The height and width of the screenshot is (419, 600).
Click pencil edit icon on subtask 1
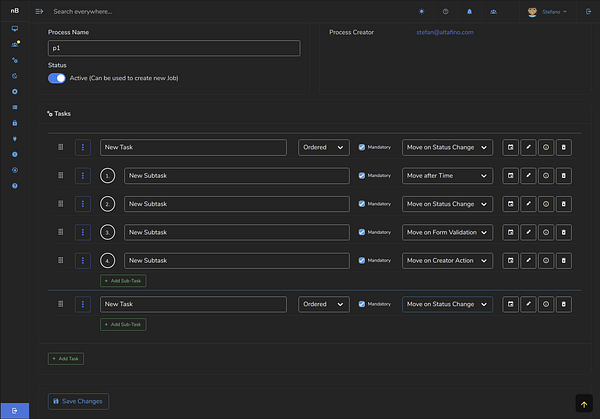tap(528, 176)
